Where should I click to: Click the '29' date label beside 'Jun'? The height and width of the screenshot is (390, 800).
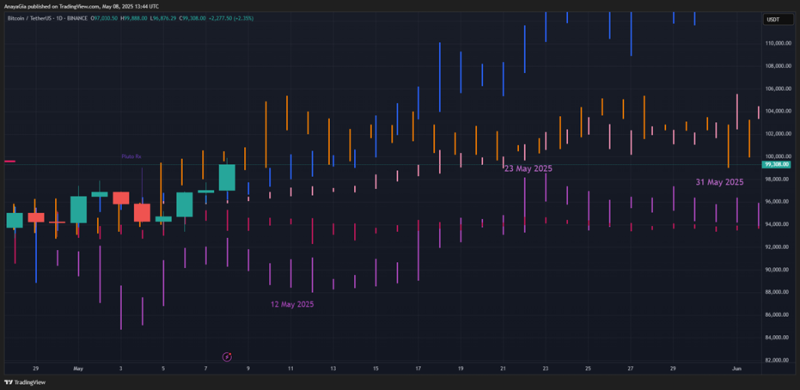[x=673, y=368]
